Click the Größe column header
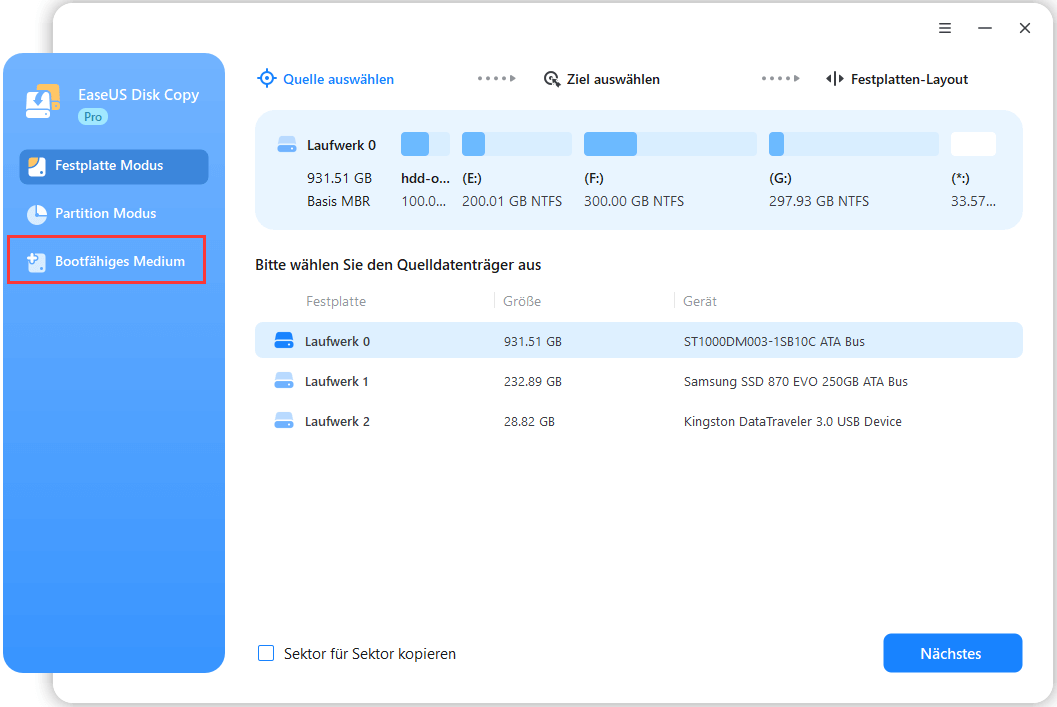1057x707 pixels. coord(522,301)
